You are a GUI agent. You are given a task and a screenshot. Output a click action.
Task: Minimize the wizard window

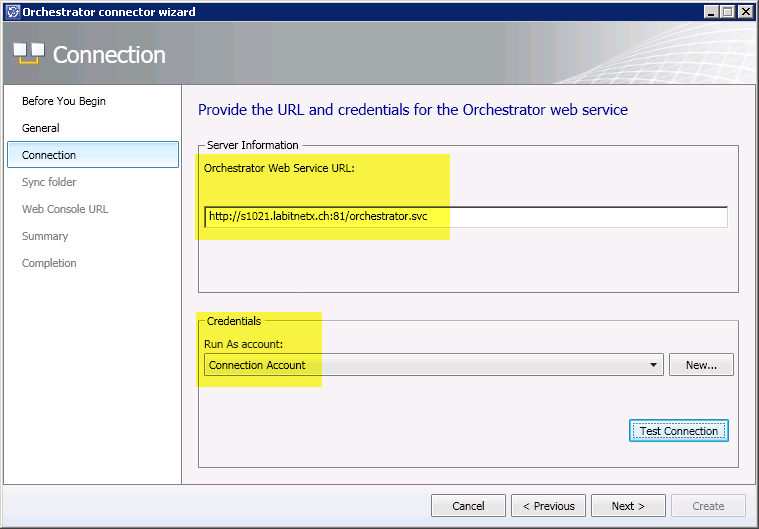[712, 12]
